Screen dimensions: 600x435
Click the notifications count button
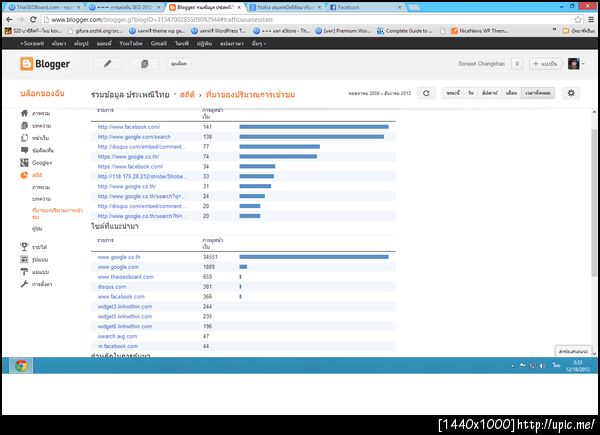click(517, 64)
